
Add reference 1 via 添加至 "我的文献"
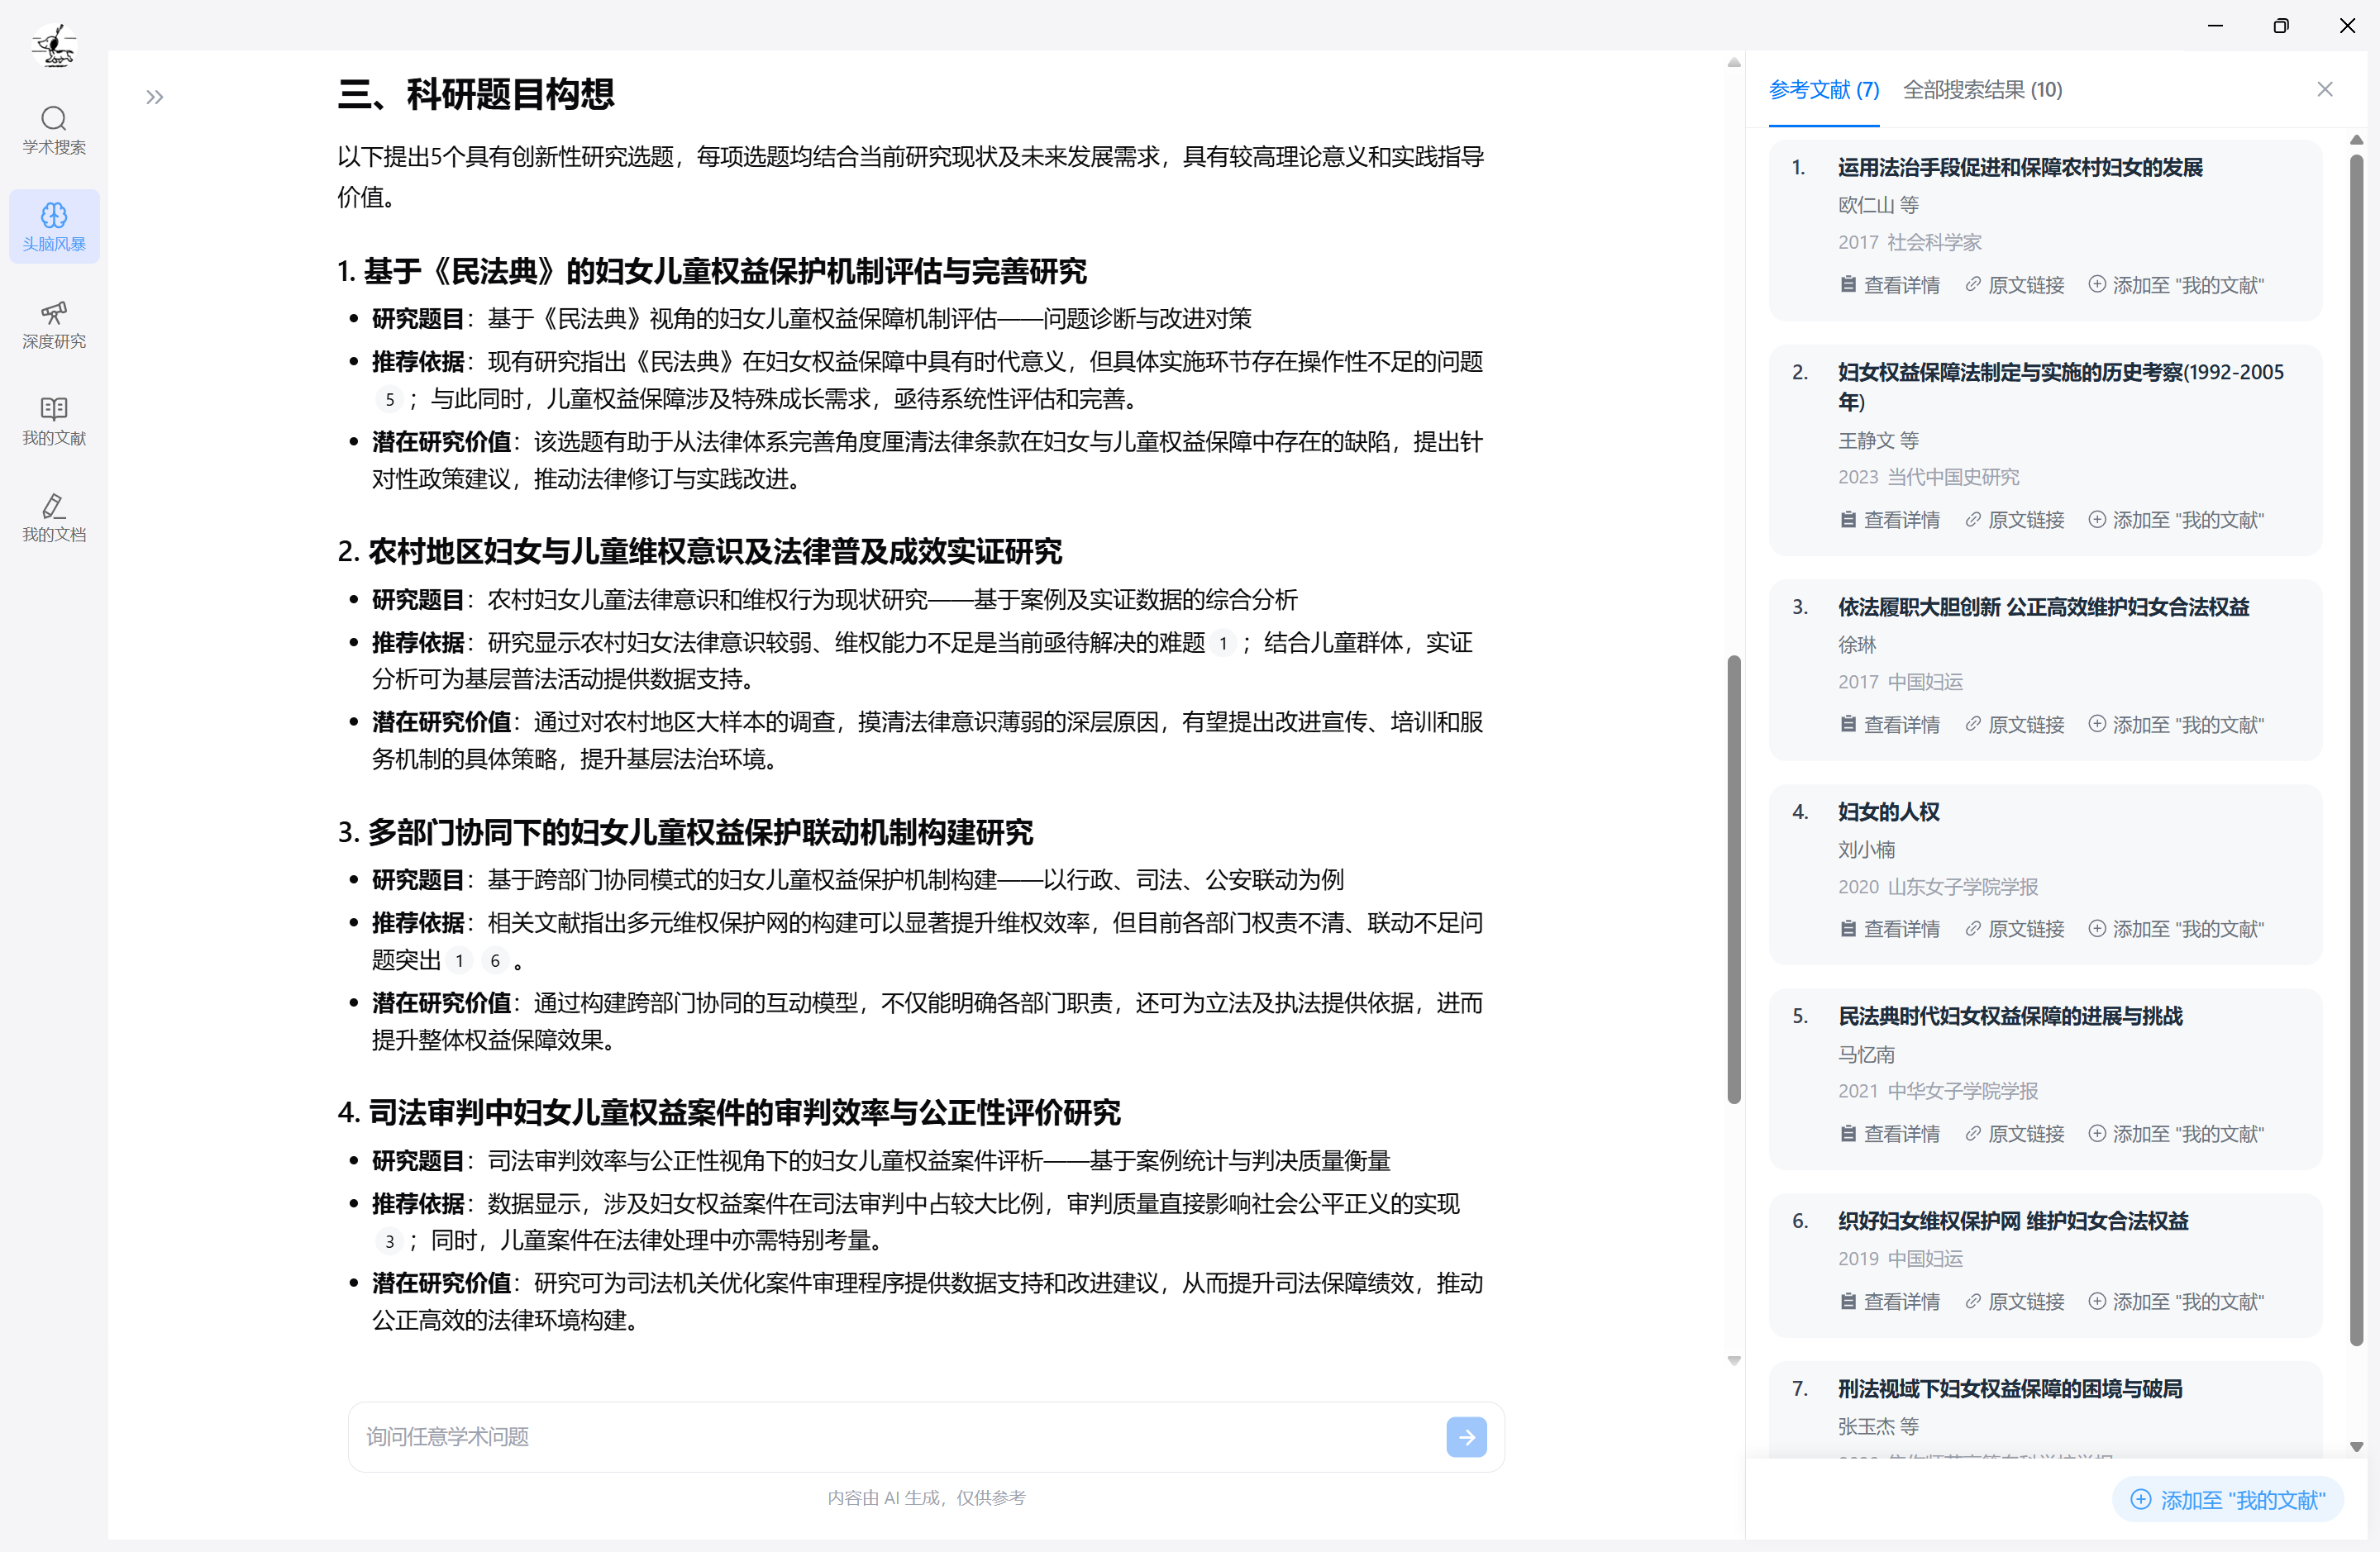click(2175, 285)
